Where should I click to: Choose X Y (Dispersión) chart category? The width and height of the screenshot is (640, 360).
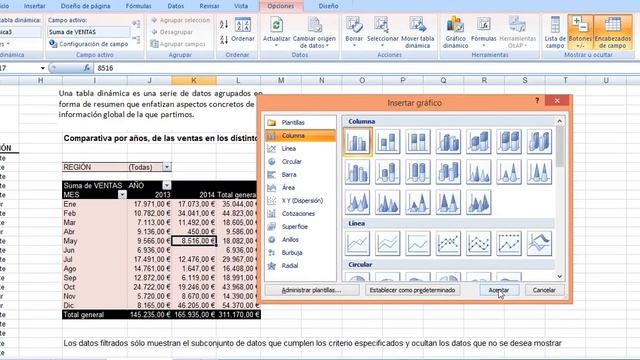[300, 201]
